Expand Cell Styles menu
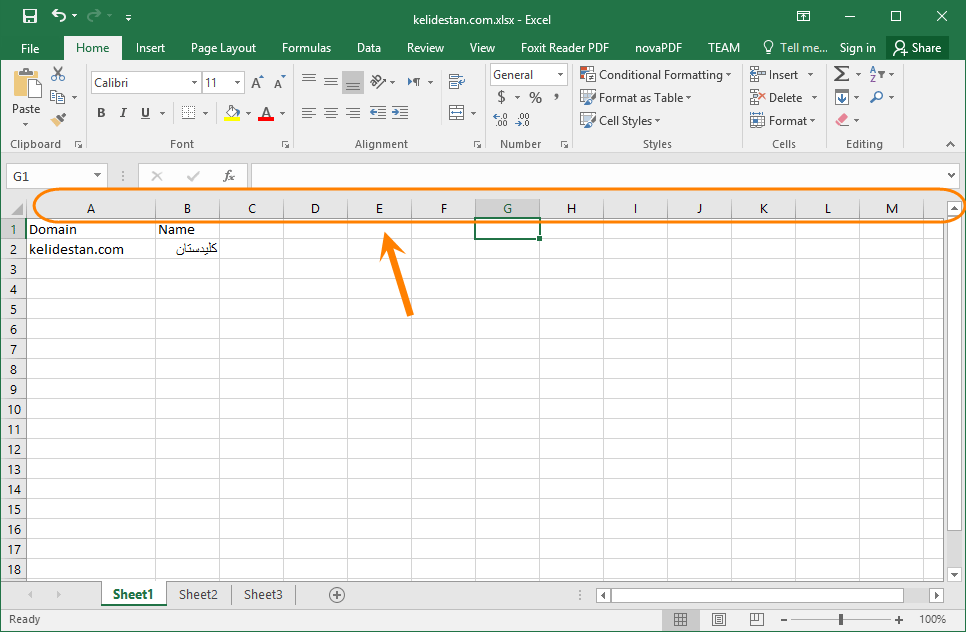The image size is (966, 632). pyautogui.click(x=657, y=121)
